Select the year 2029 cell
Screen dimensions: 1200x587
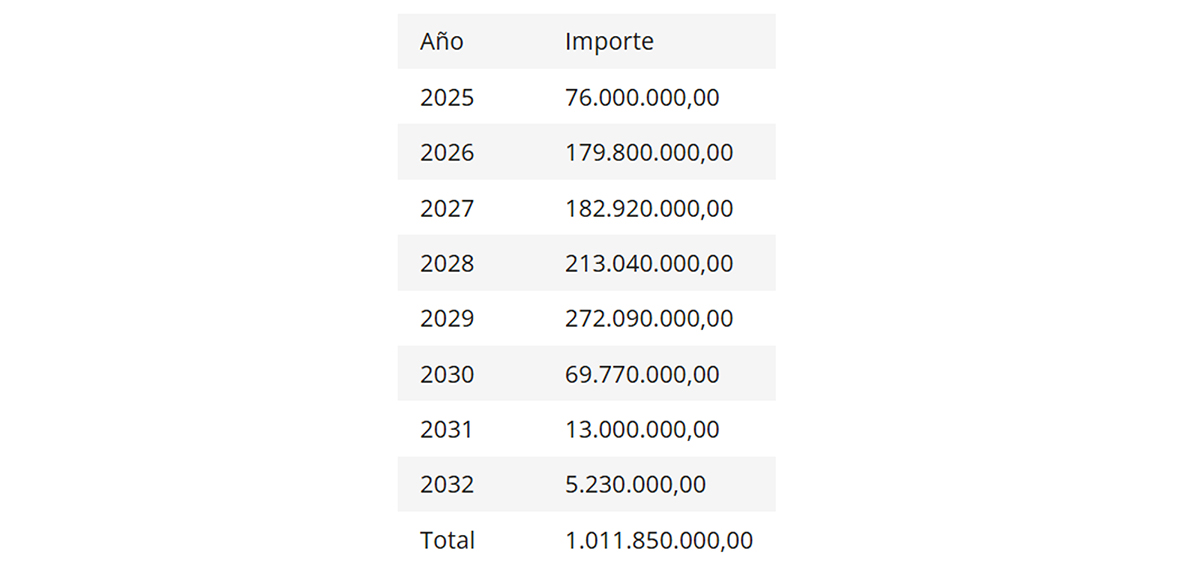(447, 319)
